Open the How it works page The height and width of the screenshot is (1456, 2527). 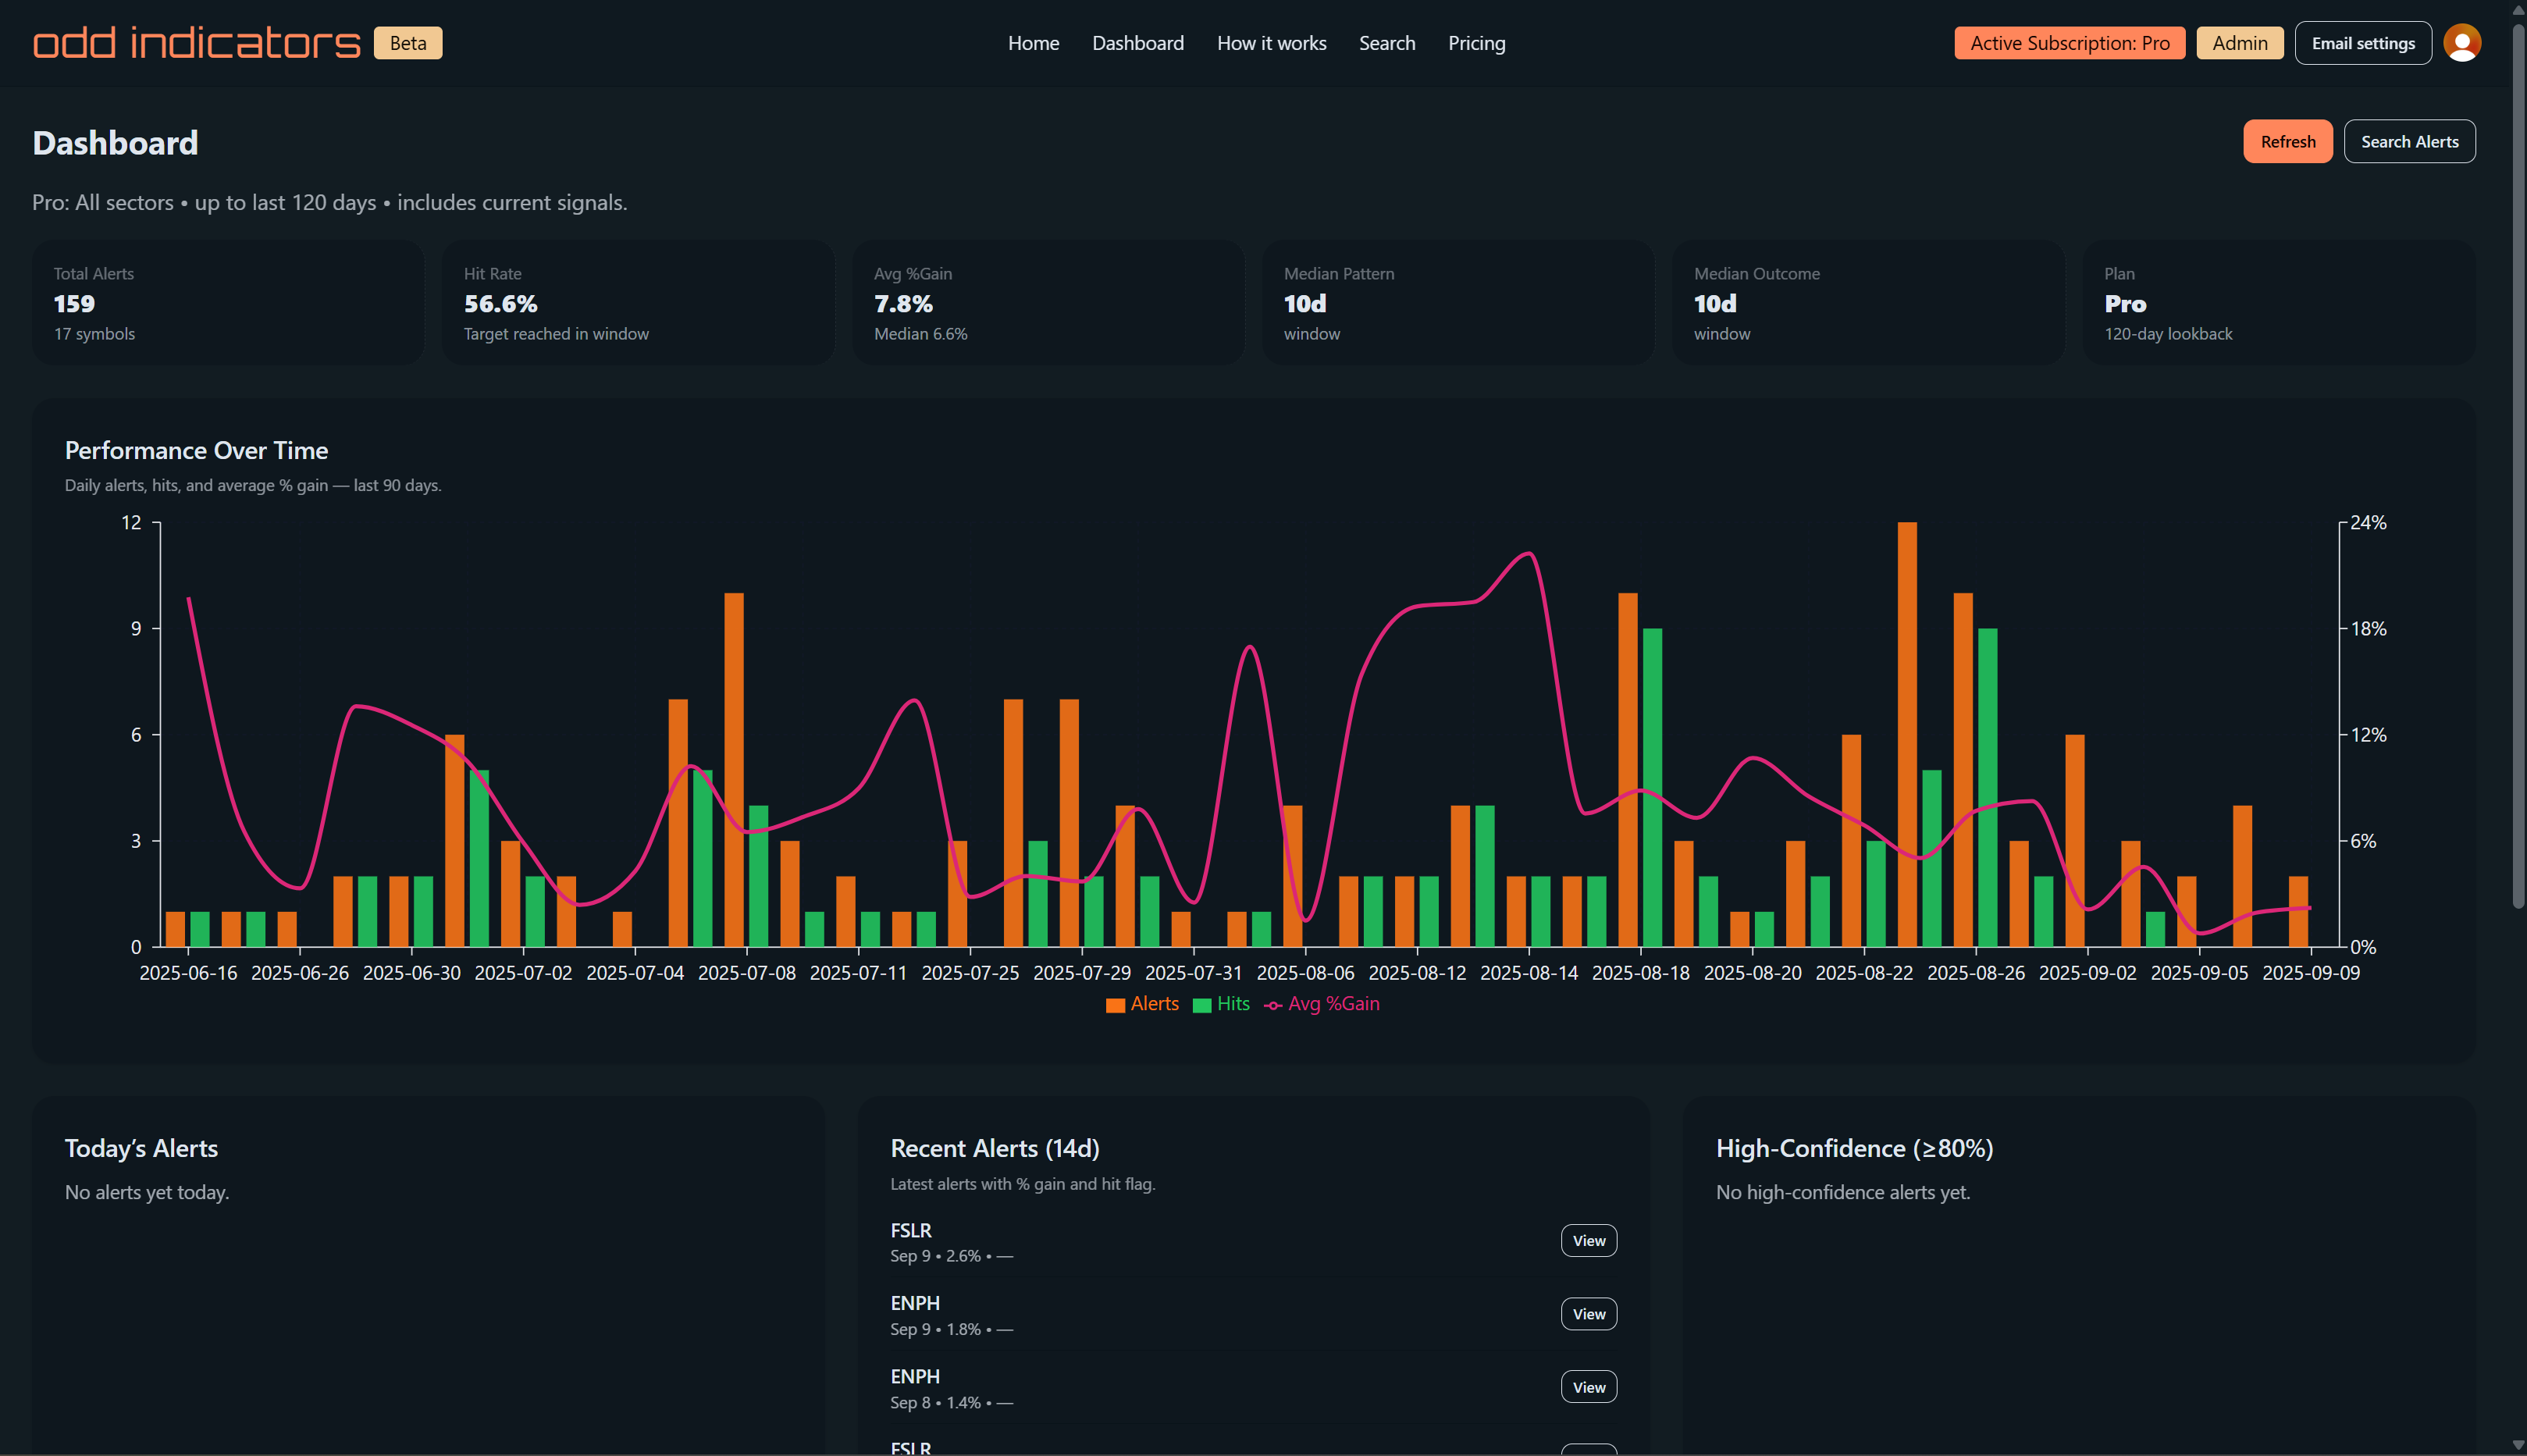(1271, 43)
